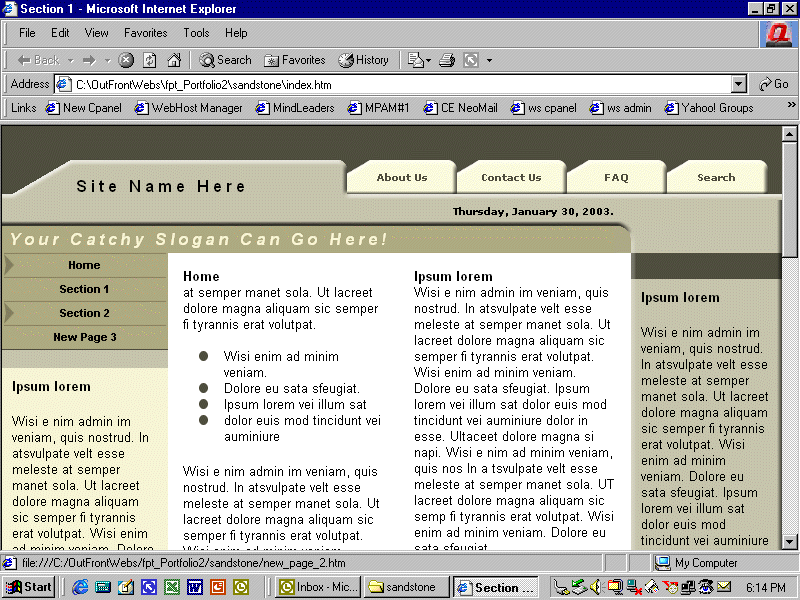Click the envelope icon in the system tray
This screenshot has width=800, height=600.
(724, 587)
